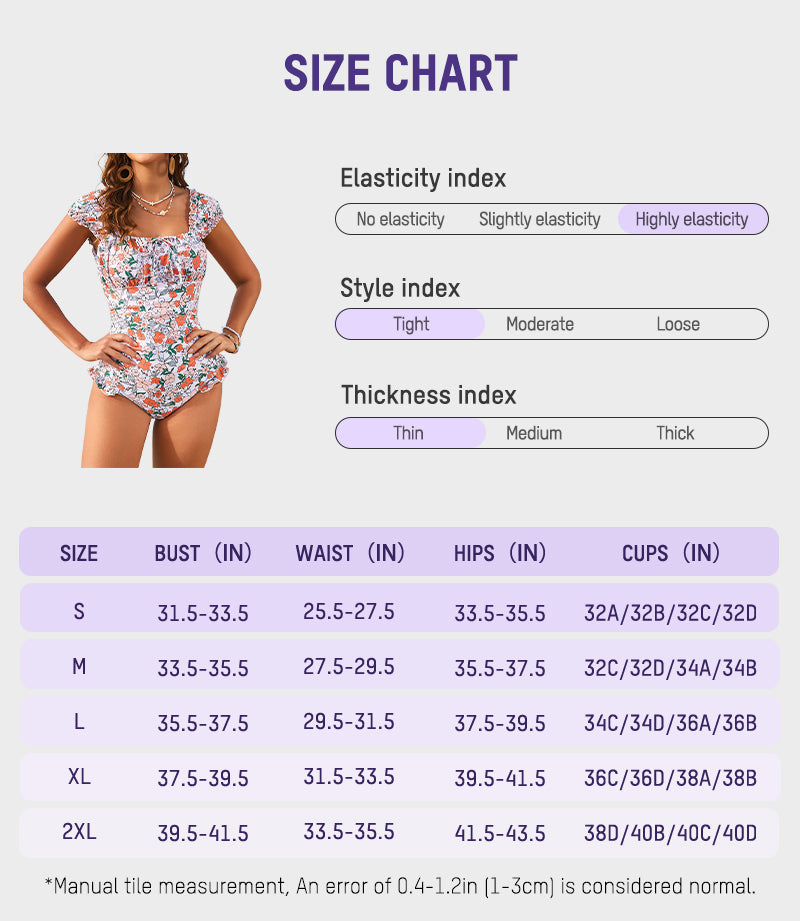This screenshot has height=921, width=800.
Task: Choose the Loose style option
Action: click(x=678, y=324)
